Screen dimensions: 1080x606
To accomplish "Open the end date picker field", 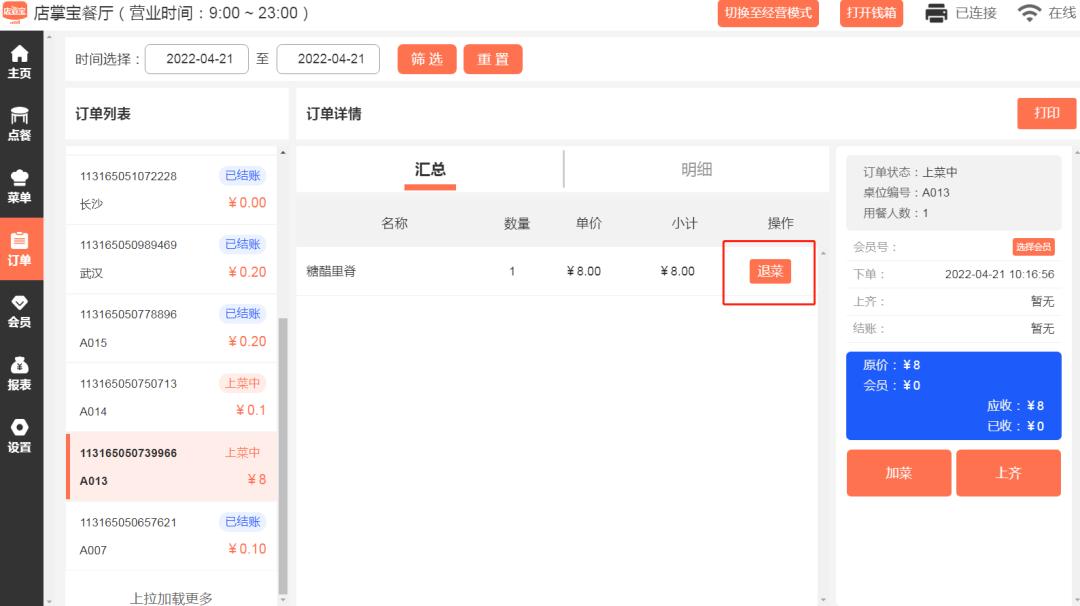I will point(328,59).
